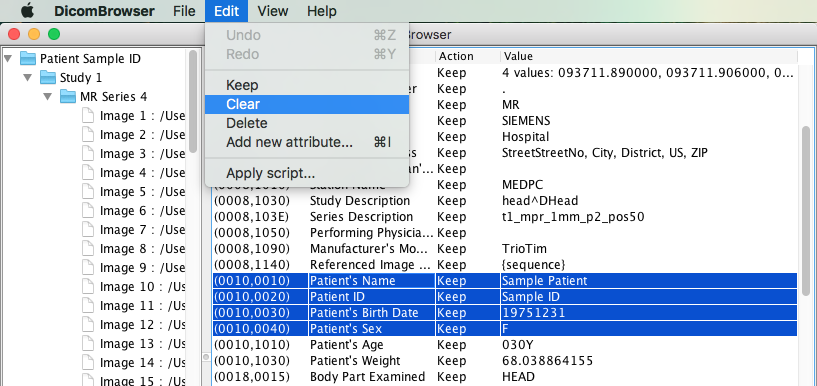
Task: Select the Patient's Age row
Action: point(504,345)
